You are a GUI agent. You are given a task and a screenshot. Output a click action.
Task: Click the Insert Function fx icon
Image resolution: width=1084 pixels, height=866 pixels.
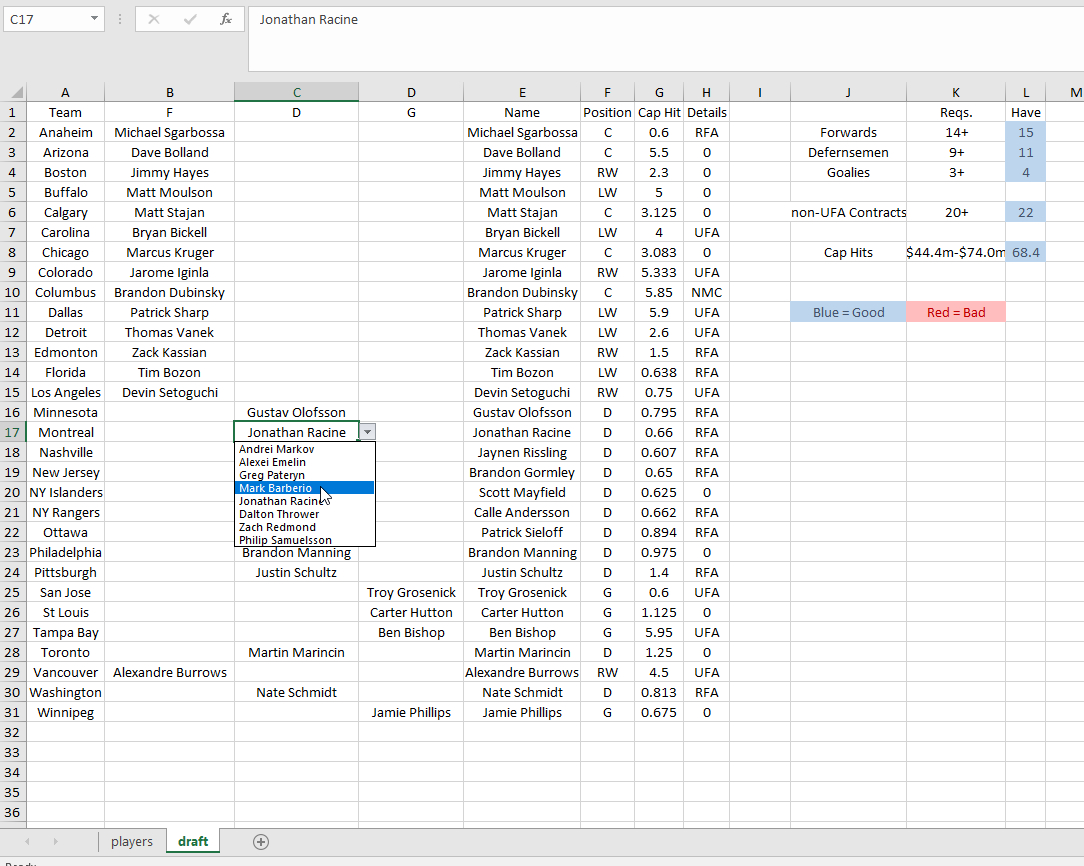(226, 19)
